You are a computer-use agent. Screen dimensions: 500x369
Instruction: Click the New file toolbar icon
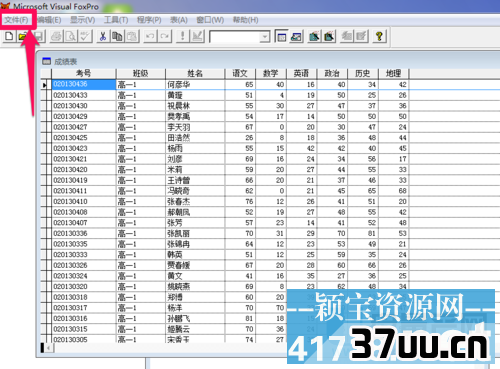[x=9, y=36]
